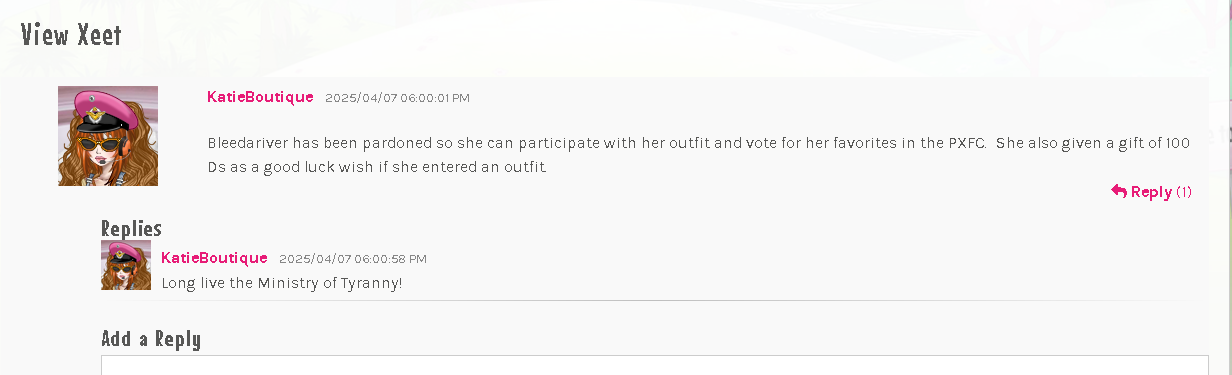Click the text line starting with Bleedariver

point(698,143)
